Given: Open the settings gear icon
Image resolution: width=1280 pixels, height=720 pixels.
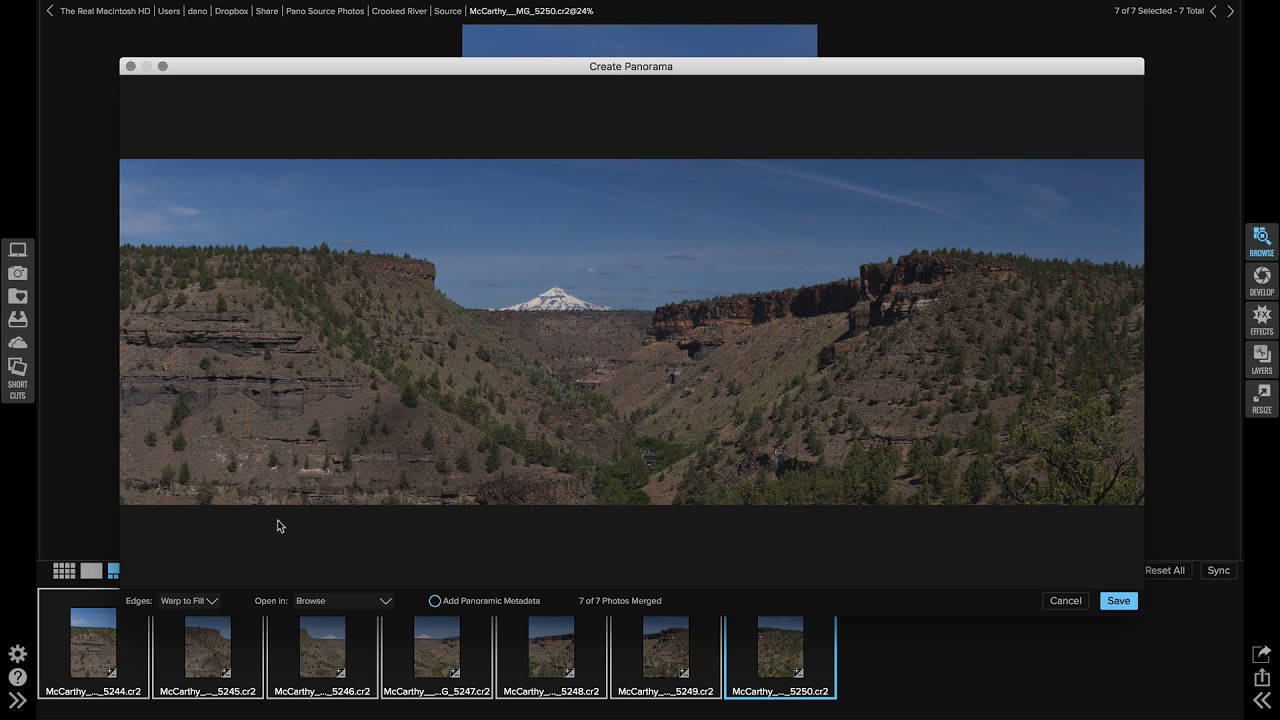Looking at the screenshot, I should pos(17,654).
